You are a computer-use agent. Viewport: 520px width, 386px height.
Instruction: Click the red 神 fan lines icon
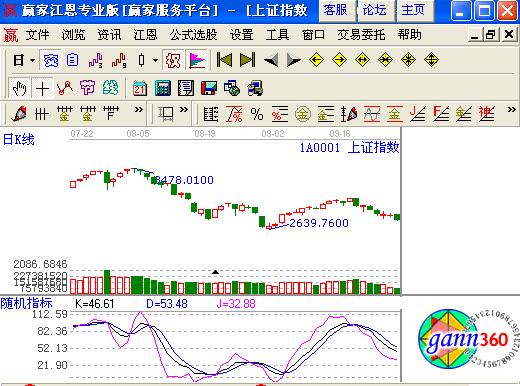point(487,114)
